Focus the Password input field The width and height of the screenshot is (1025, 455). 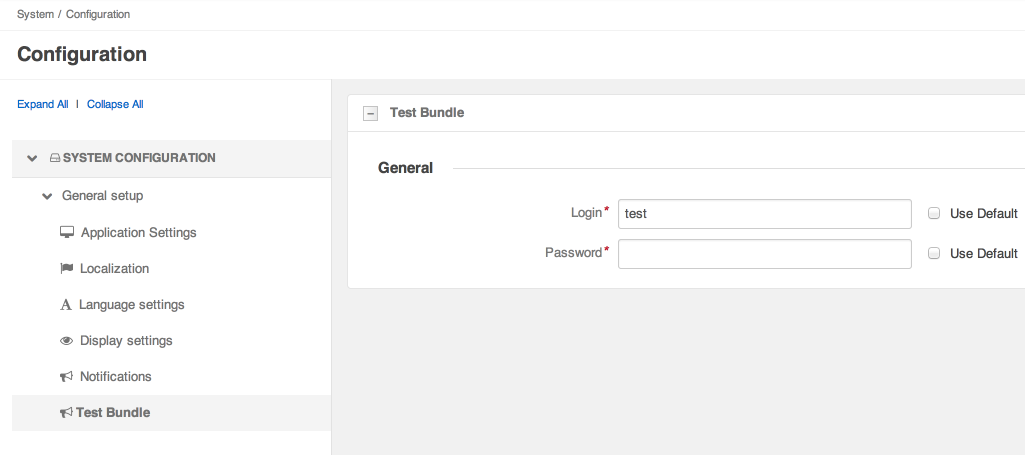click(764, 254)
